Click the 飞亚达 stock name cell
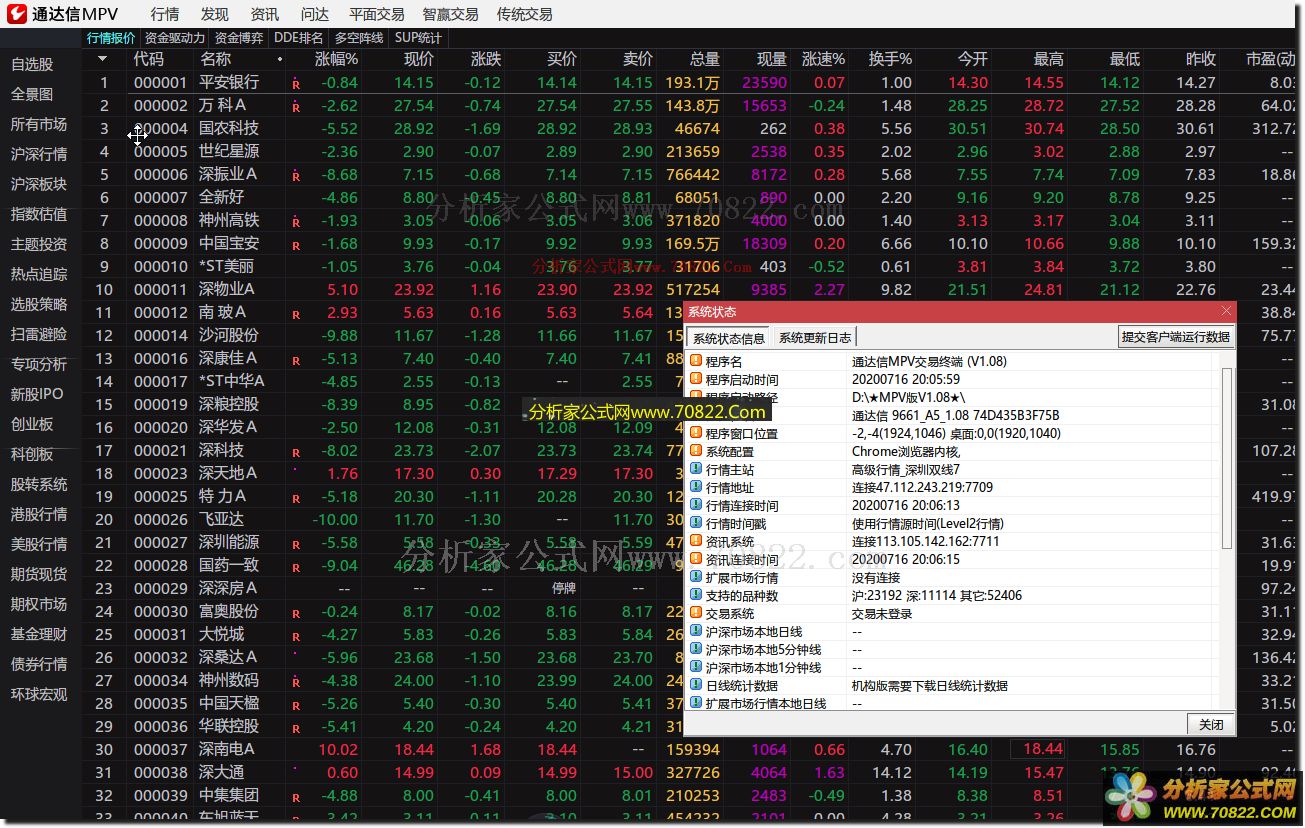The height and width of the screenshot is (828, 1305). tap(221, 519)
